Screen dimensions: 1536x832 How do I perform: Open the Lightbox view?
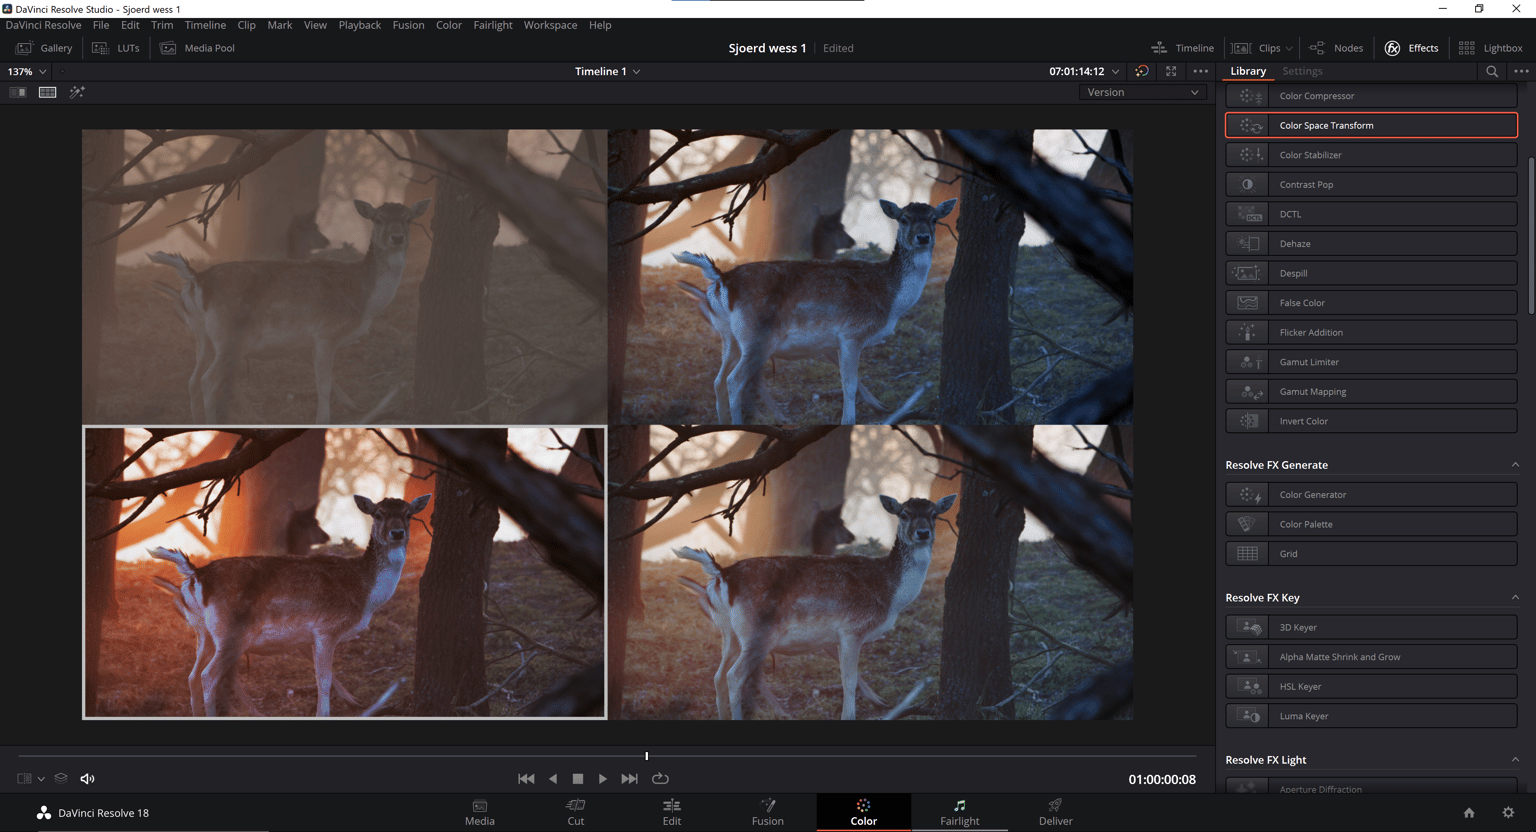[1490, 48]
